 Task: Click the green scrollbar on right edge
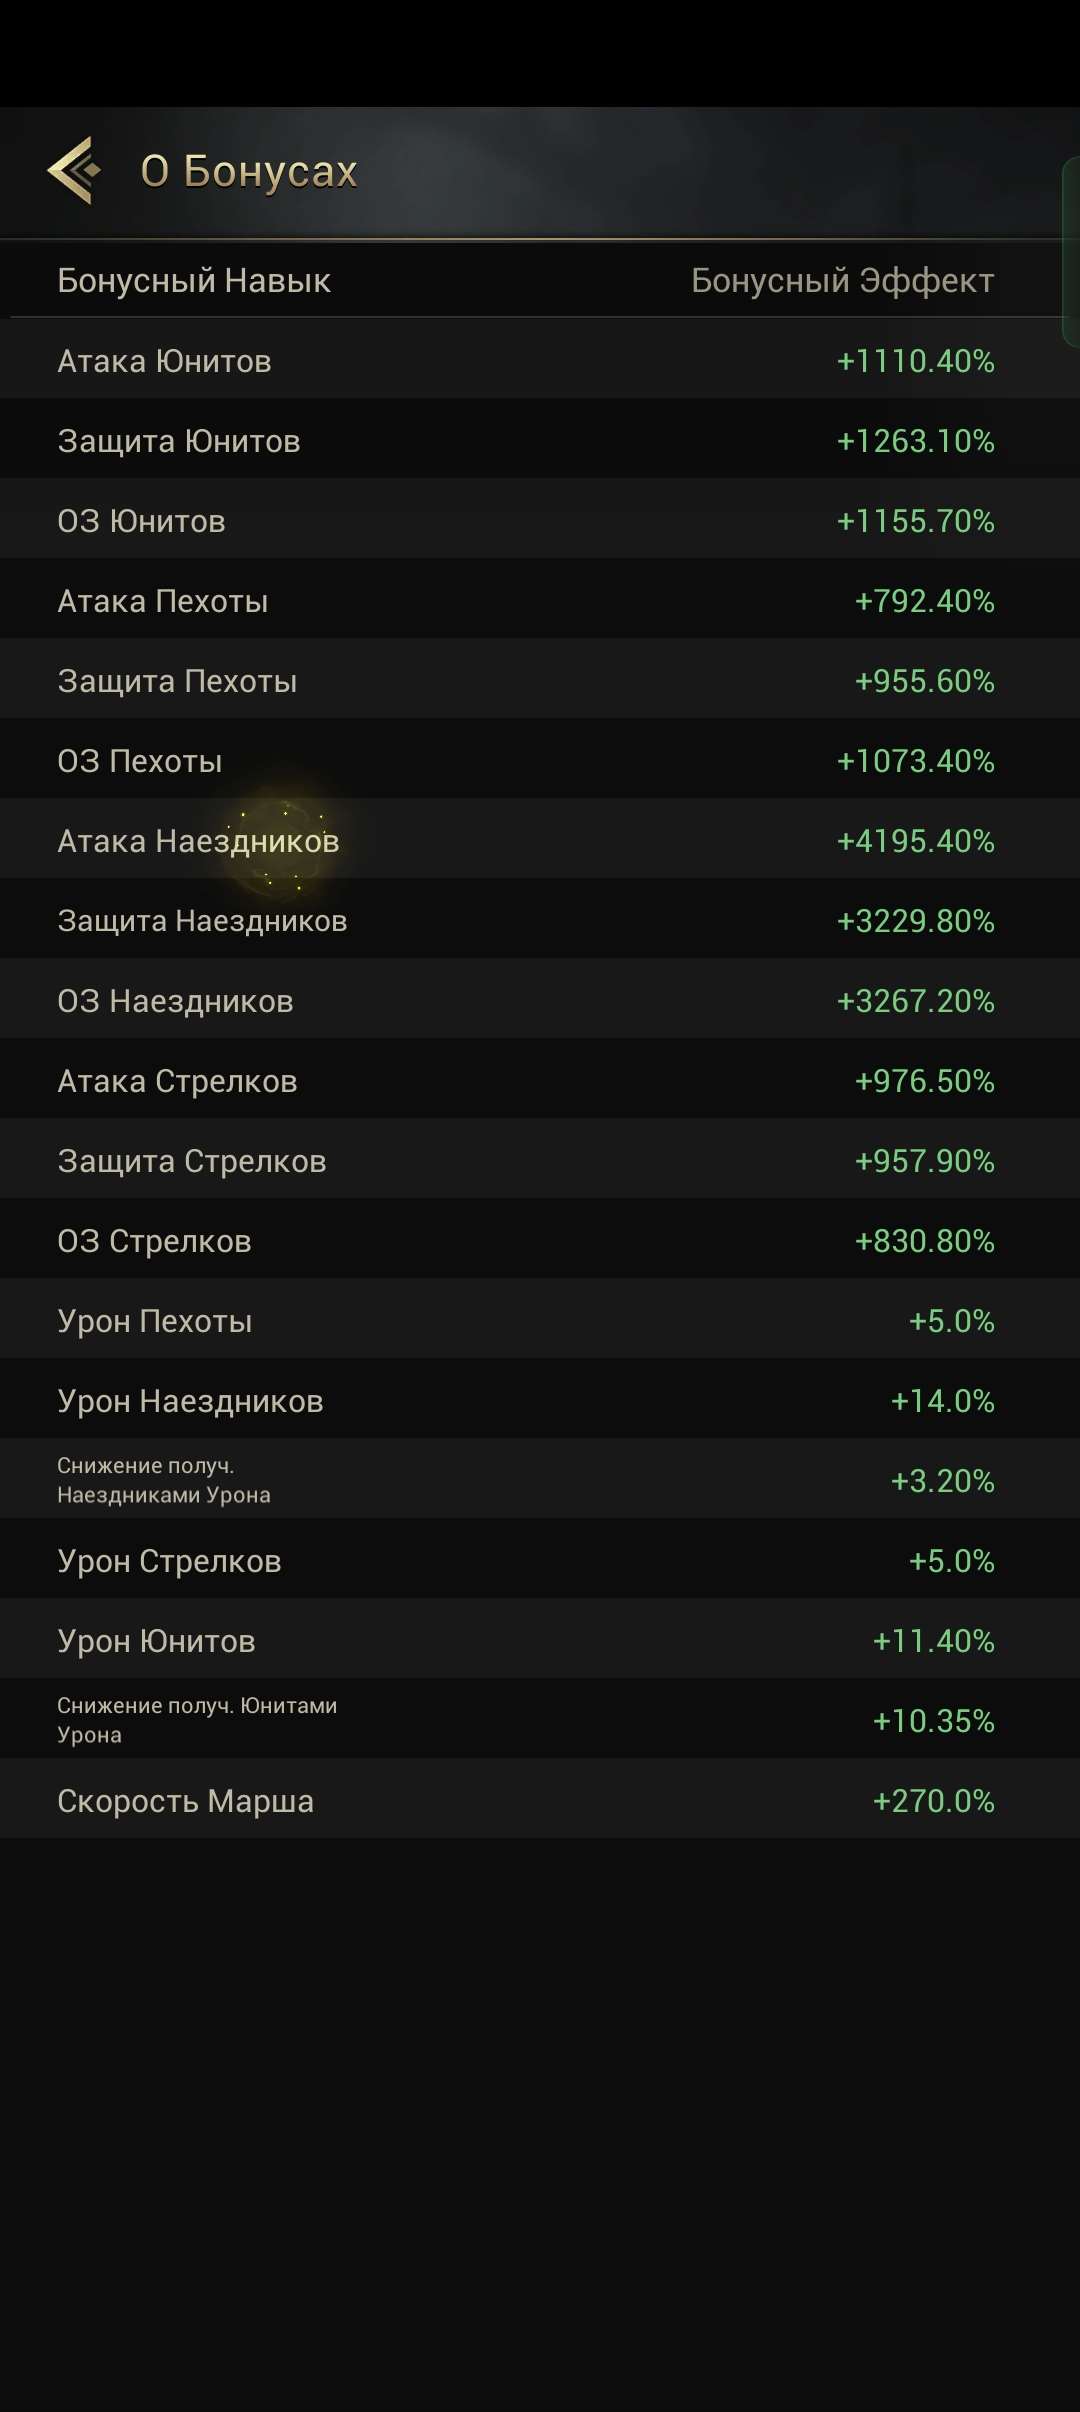[1071, 252]
